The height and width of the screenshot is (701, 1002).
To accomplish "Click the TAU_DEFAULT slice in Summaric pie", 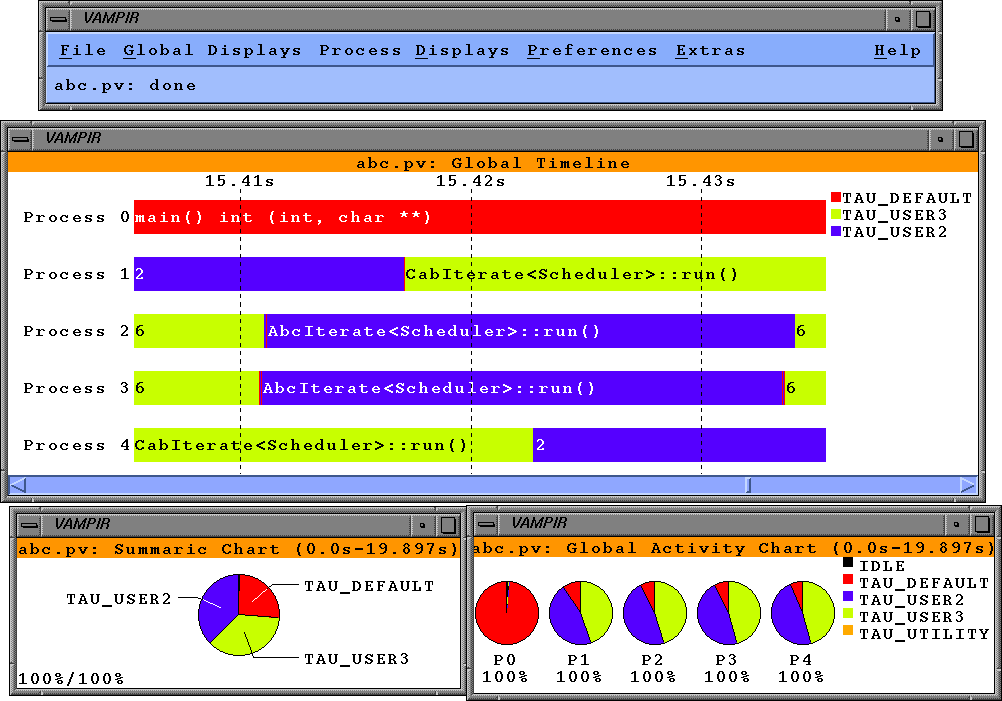I will 257,596.
